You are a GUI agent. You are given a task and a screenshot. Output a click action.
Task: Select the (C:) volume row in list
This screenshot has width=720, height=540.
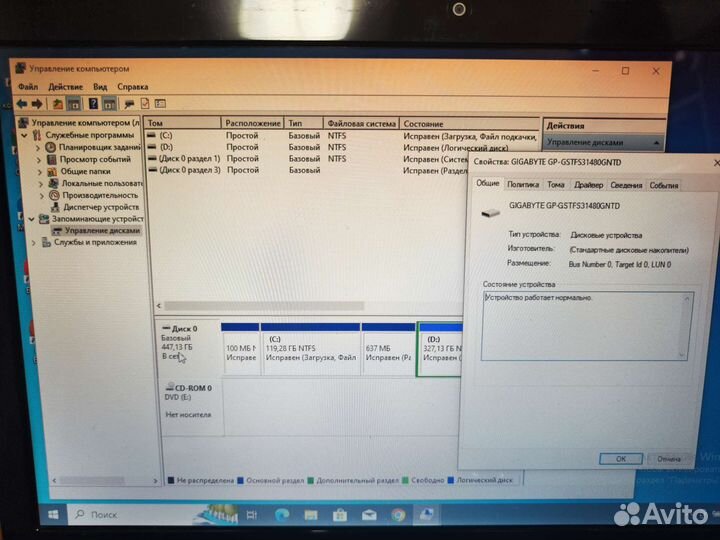342,135
